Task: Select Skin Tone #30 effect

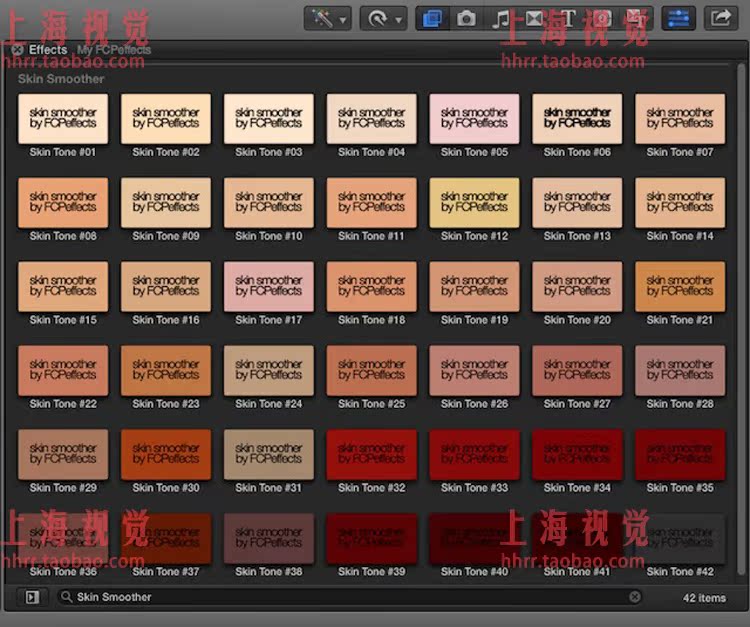Action: point(166,454)
